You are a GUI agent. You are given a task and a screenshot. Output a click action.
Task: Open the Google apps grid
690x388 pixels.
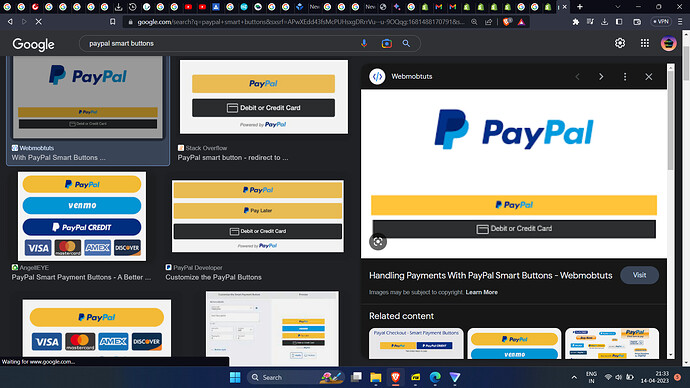pos(645,43)
